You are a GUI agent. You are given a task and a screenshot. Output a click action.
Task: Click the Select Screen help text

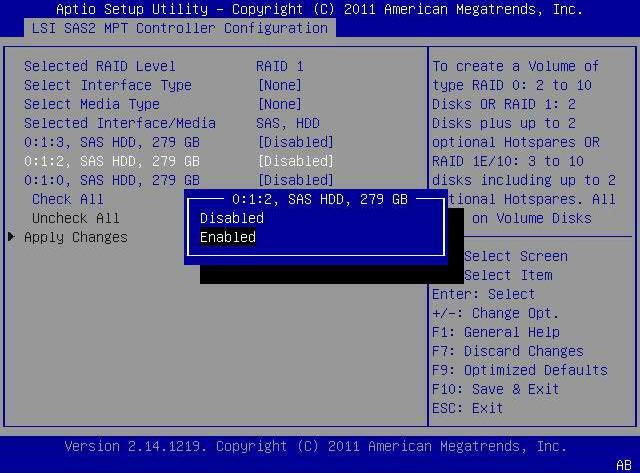pyautogui.click(x=516, y=256)
